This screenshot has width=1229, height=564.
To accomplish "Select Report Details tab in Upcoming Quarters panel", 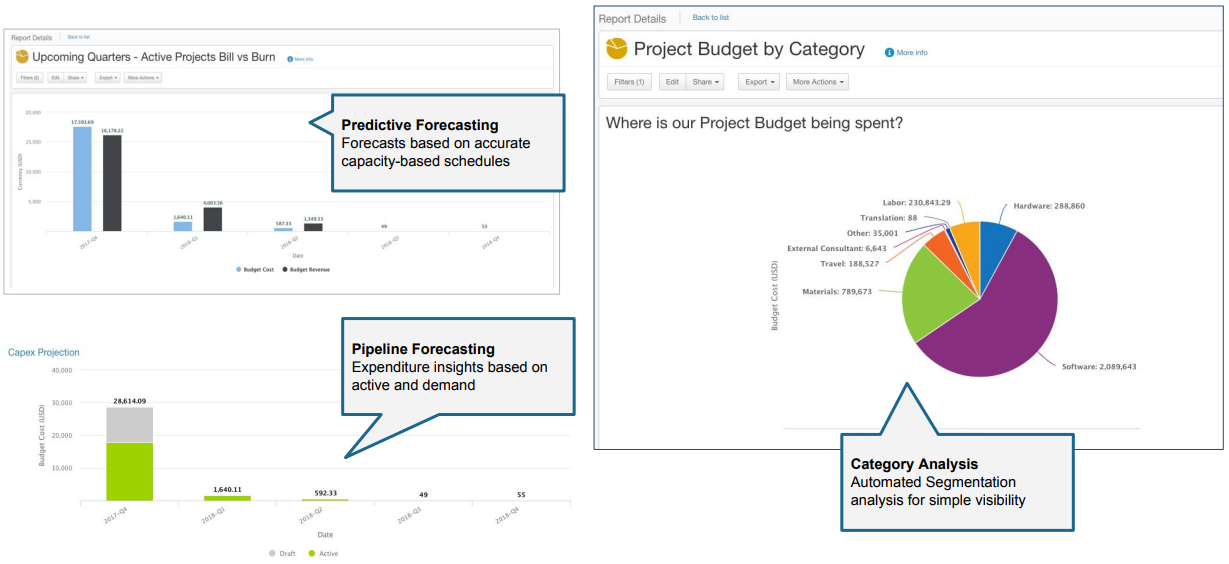I will (31, 37).
